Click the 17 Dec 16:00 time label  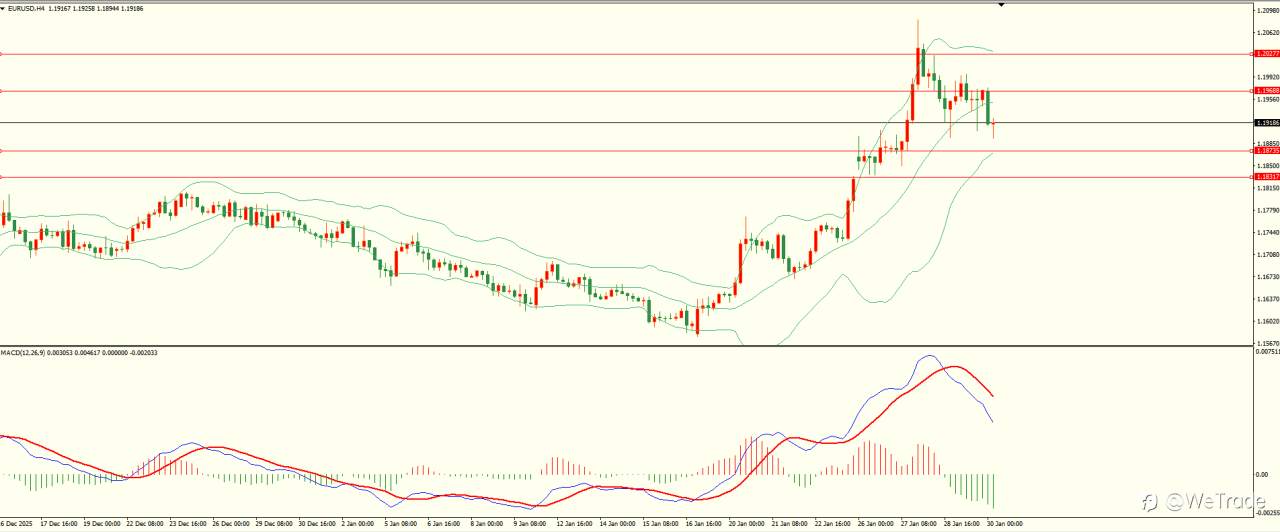59,523
